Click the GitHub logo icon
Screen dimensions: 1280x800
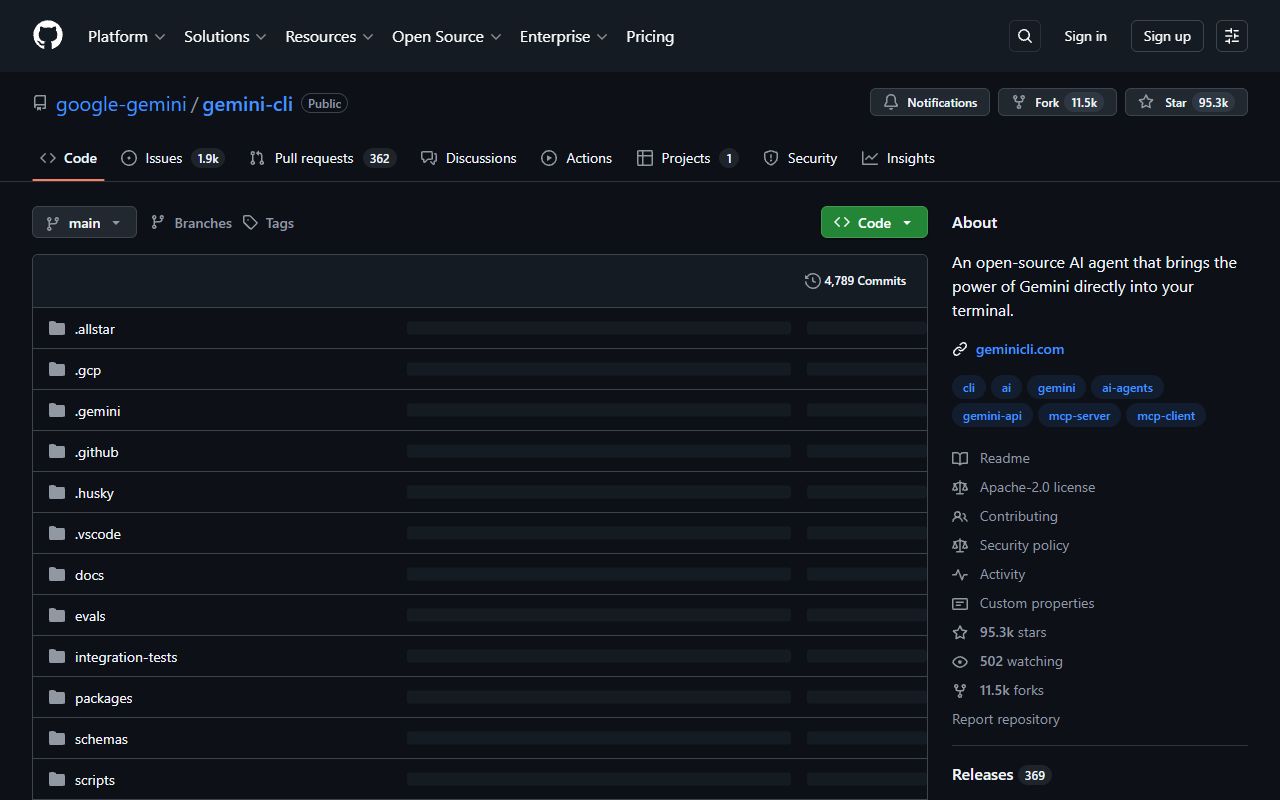(47, 35)
